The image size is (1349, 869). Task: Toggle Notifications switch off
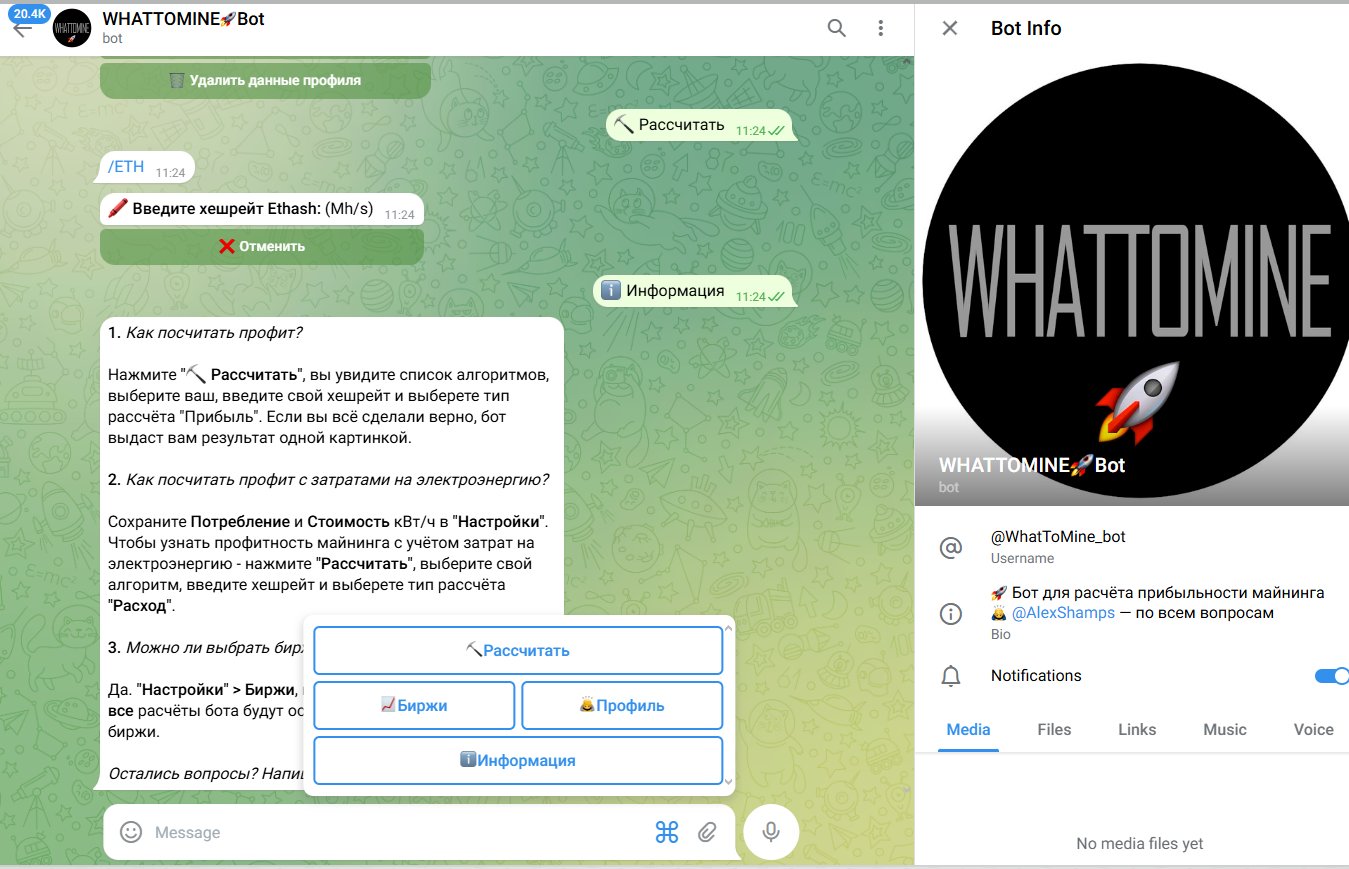(1331, 676)
